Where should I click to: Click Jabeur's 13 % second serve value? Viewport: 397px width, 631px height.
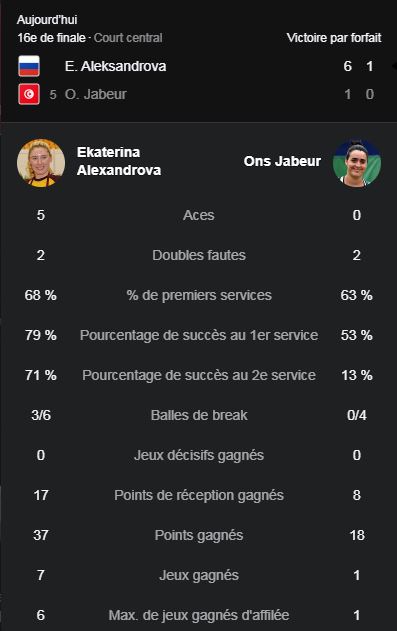coord(357,375)
